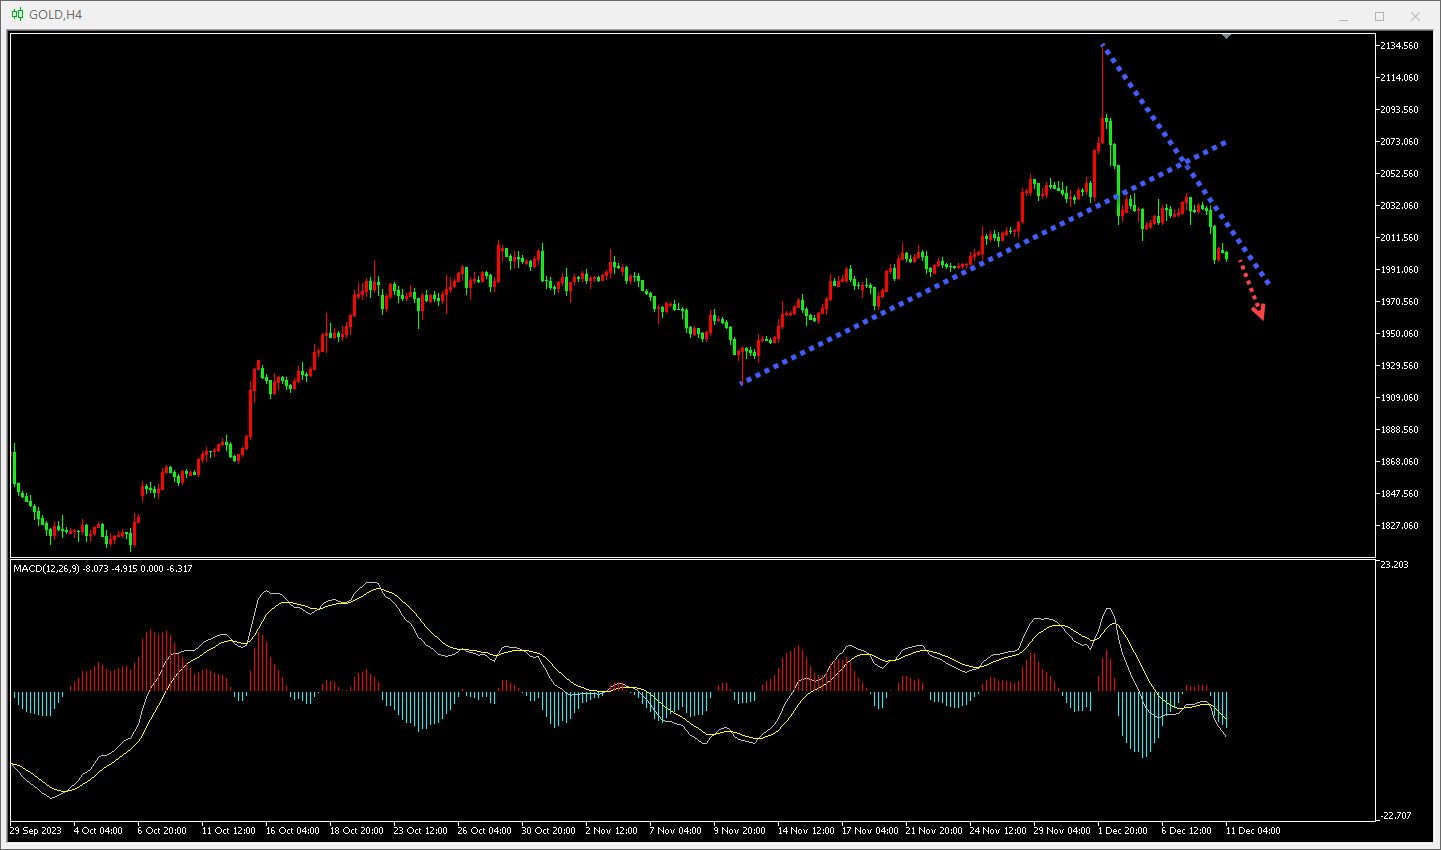
Task: Click the 23.203 MACD scale value
Action: coord(1394,565)
